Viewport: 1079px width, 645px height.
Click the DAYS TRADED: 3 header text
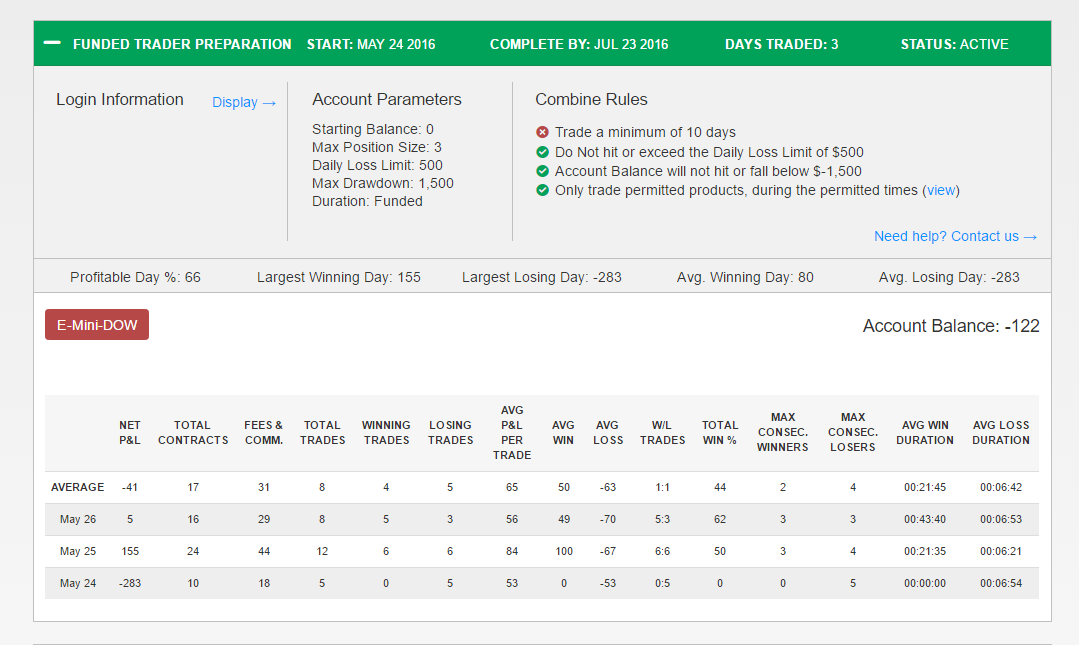tap(782, 44)
